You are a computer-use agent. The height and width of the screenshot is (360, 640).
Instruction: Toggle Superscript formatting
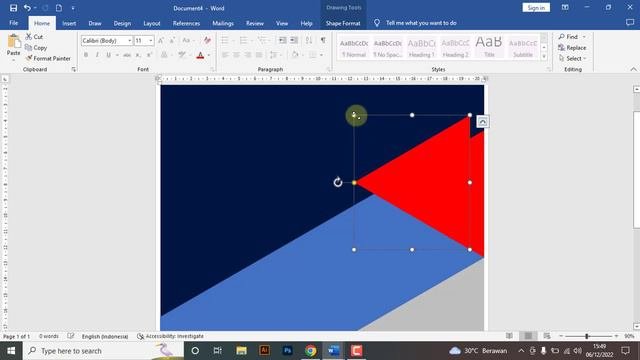tap(149, 55)
